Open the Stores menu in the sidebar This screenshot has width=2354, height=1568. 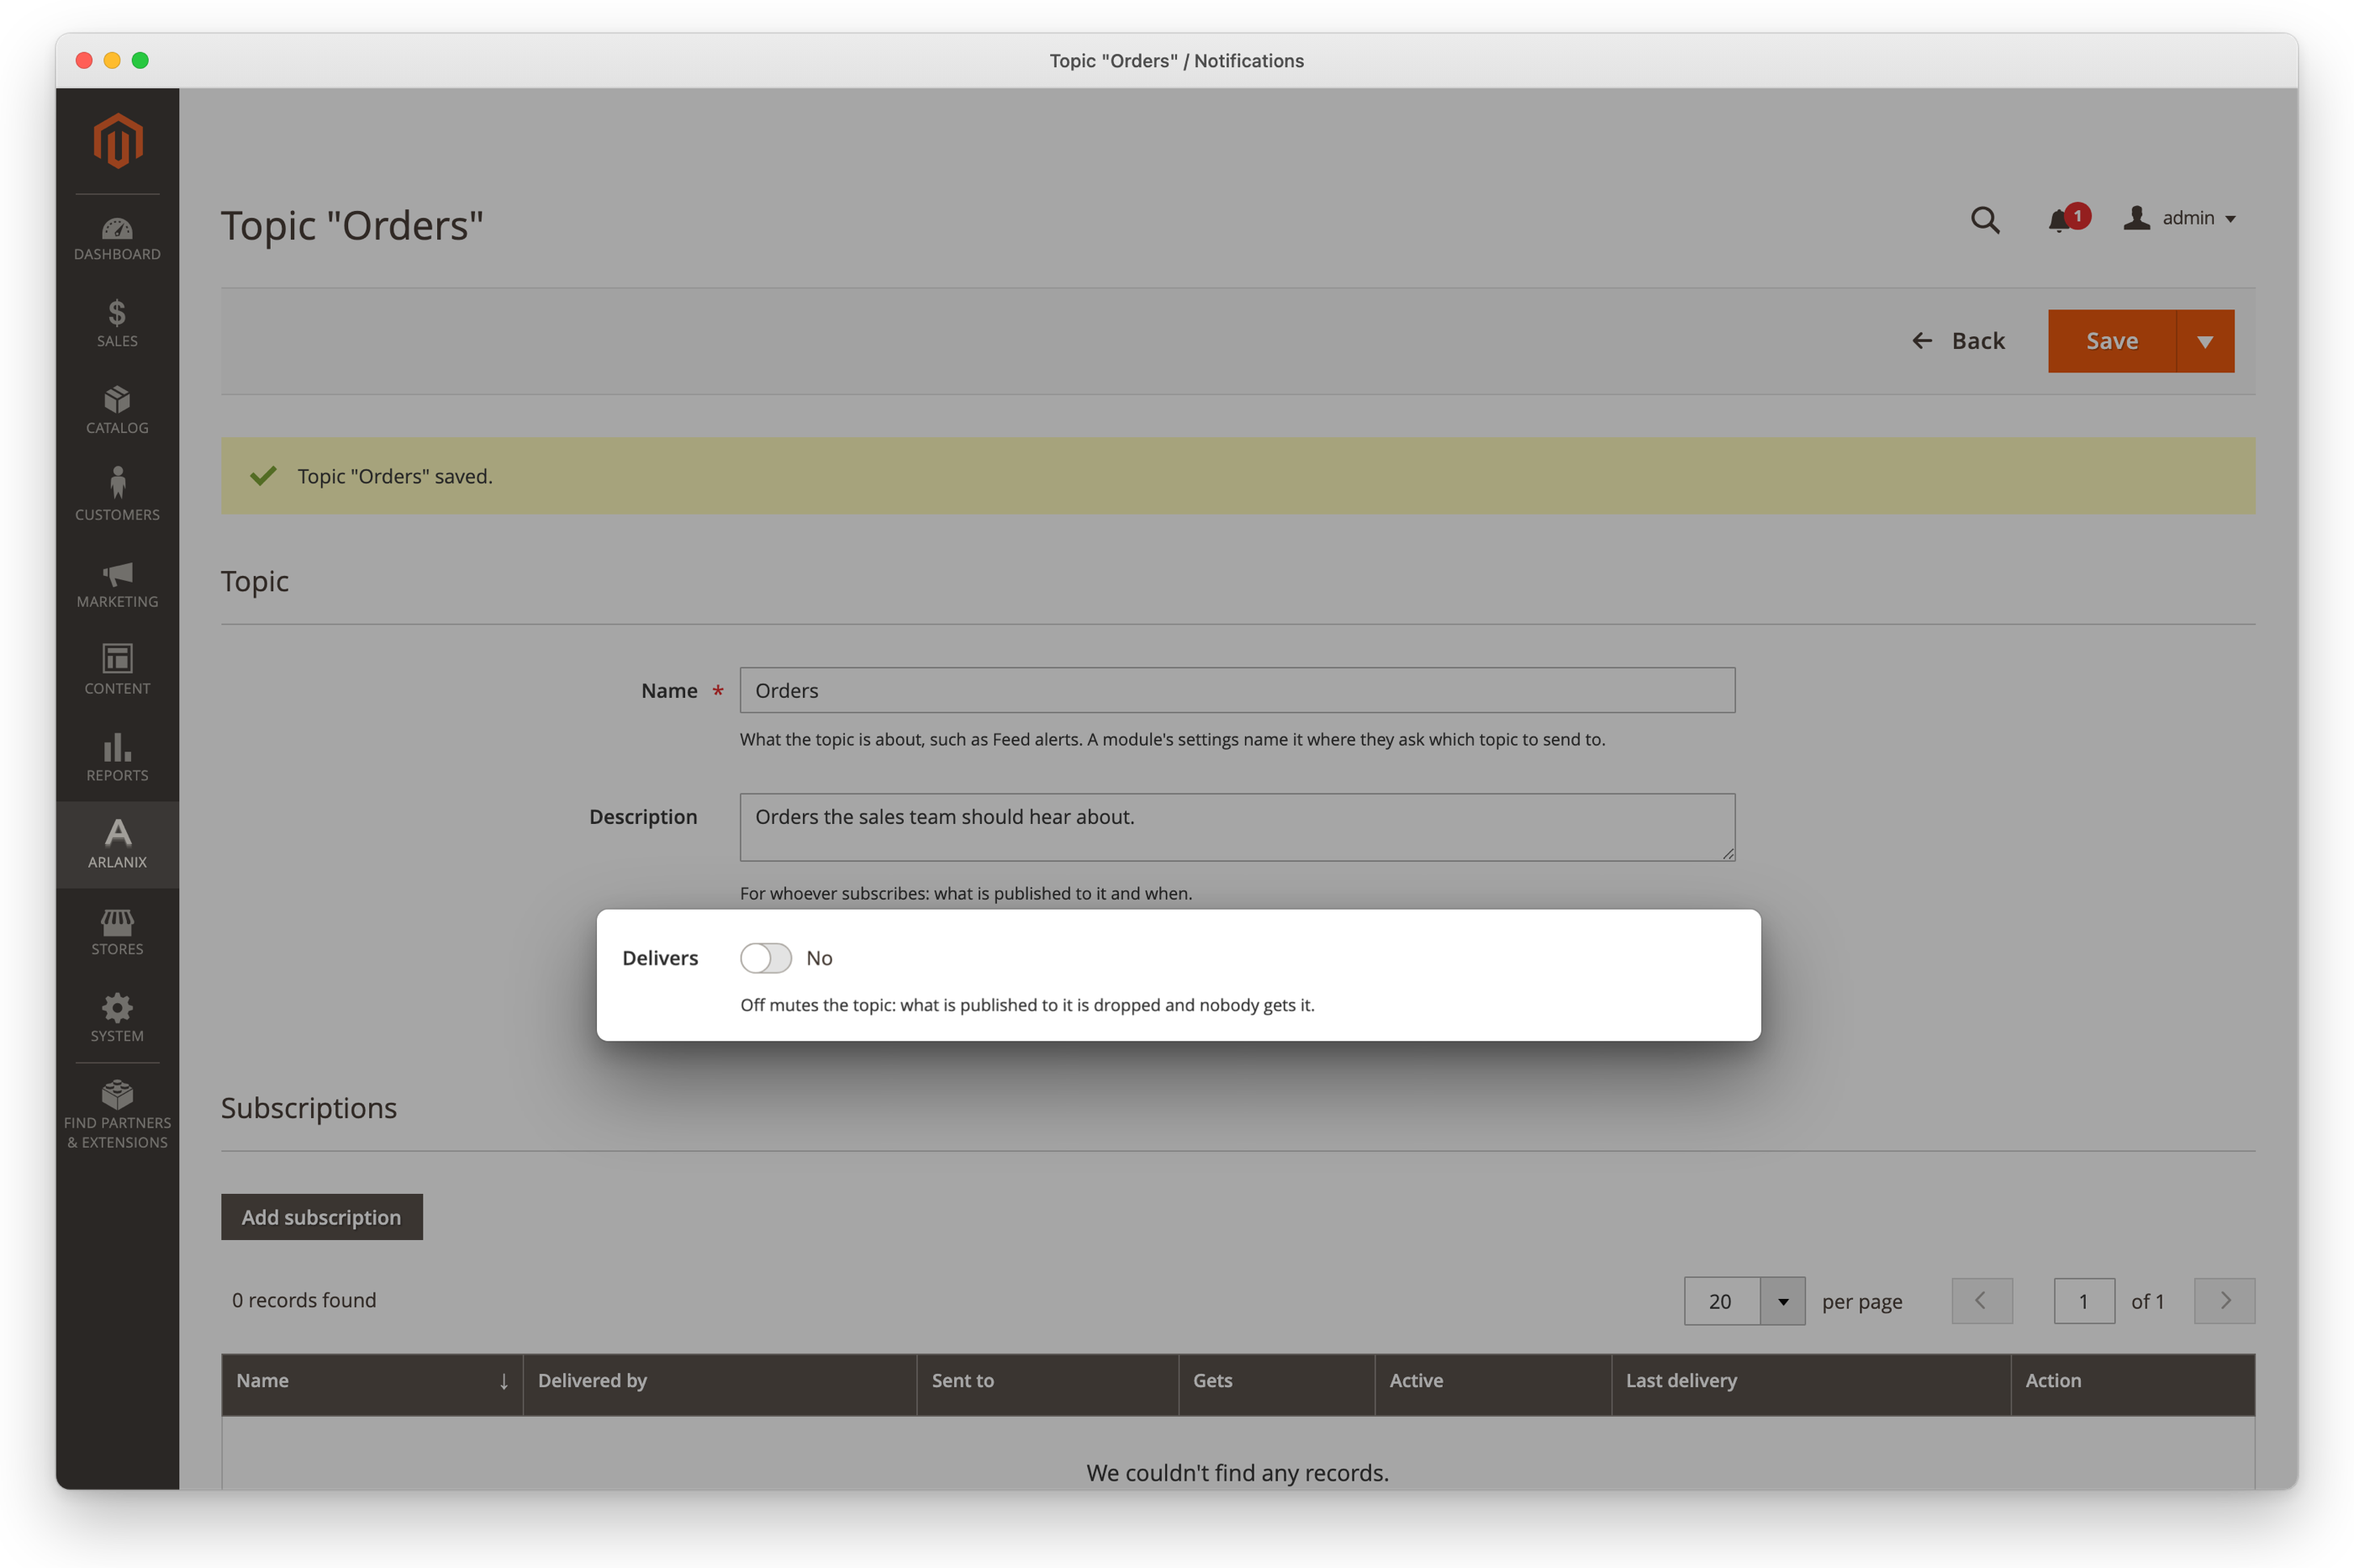(x=117, y=932)
